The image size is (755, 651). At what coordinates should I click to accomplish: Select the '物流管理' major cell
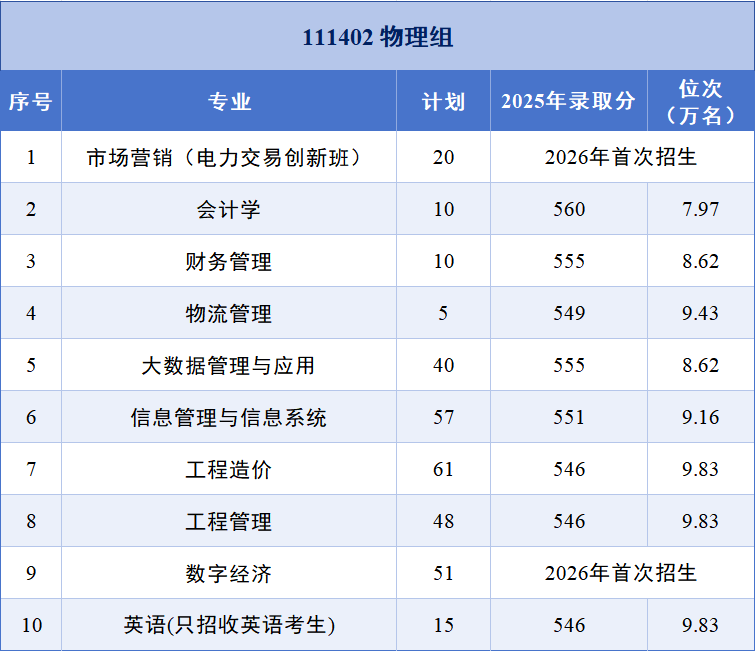click(x=229, y=313)
